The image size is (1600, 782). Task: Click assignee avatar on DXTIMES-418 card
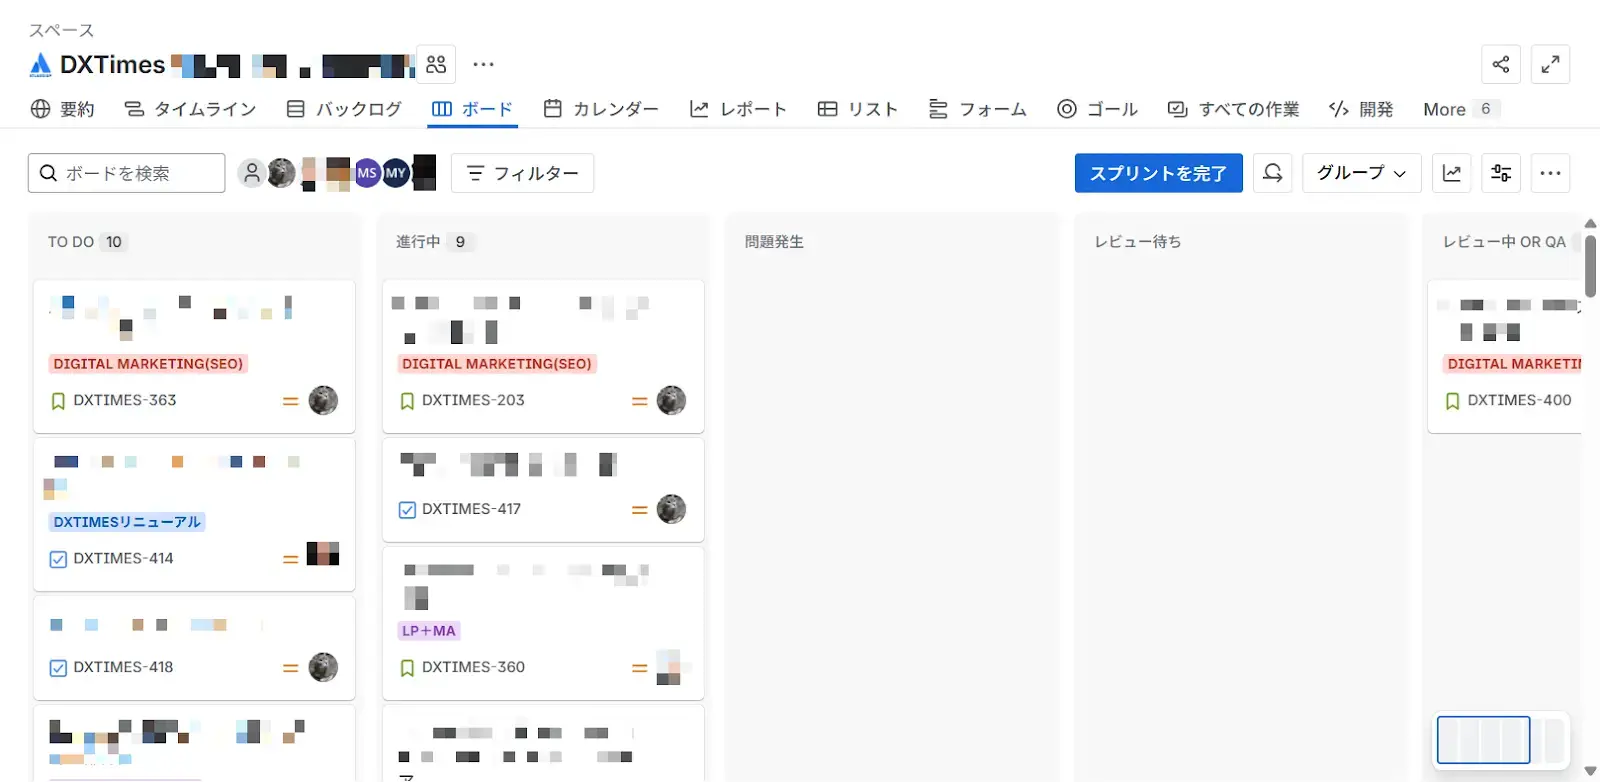click(x=323, y=667)
